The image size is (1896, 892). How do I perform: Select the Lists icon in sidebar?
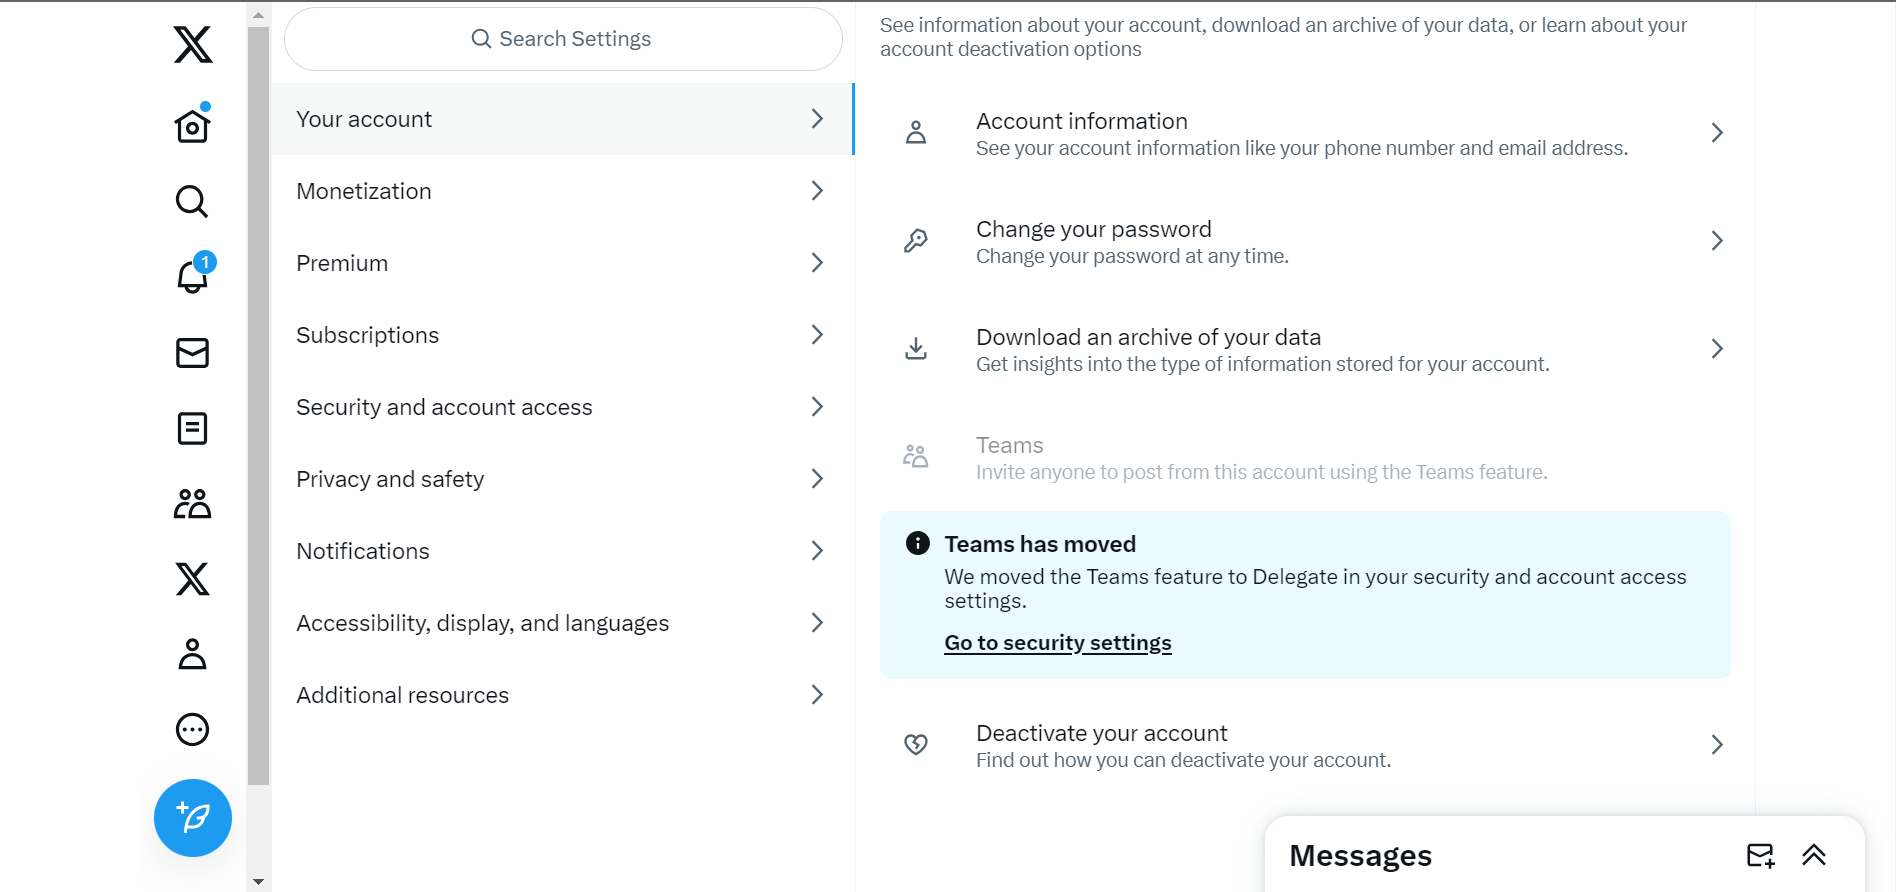click(191, 428)
